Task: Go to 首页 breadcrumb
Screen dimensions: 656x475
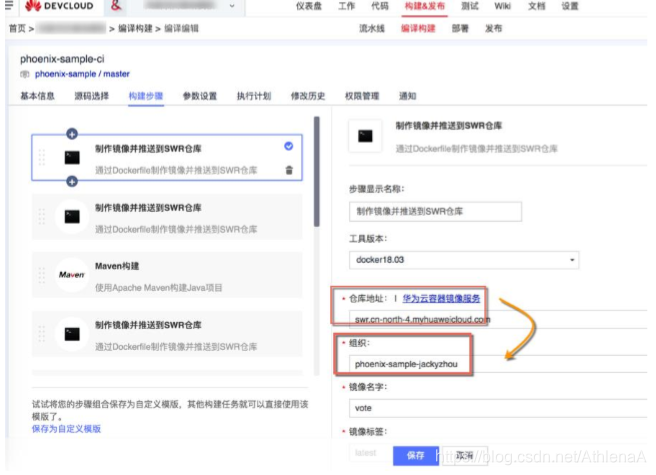Action: (x=17, y=28)
